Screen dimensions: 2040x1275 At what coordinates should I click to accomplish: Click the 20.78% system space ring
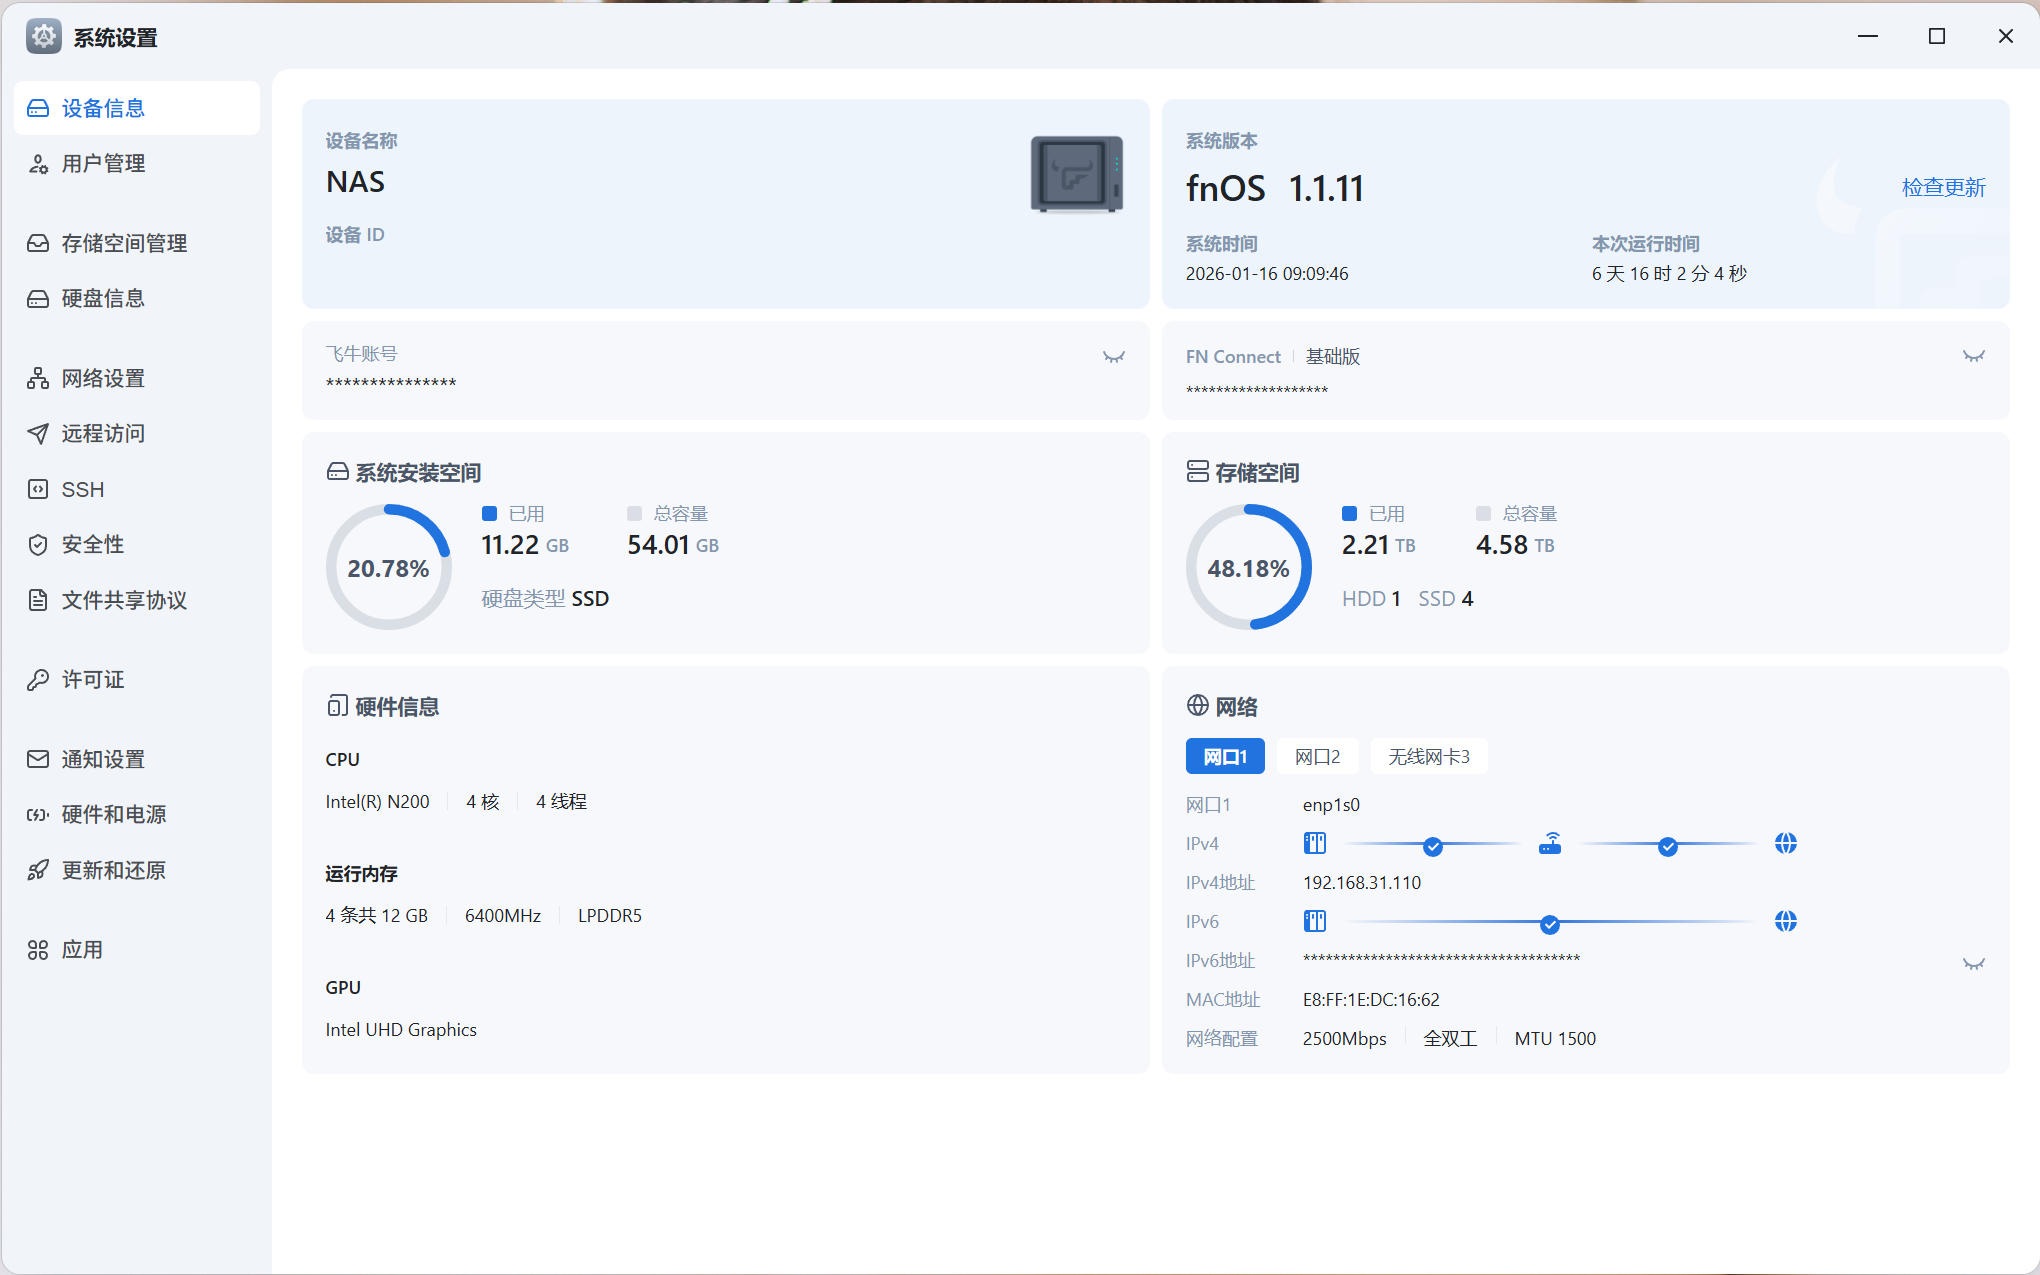point(388,568)
